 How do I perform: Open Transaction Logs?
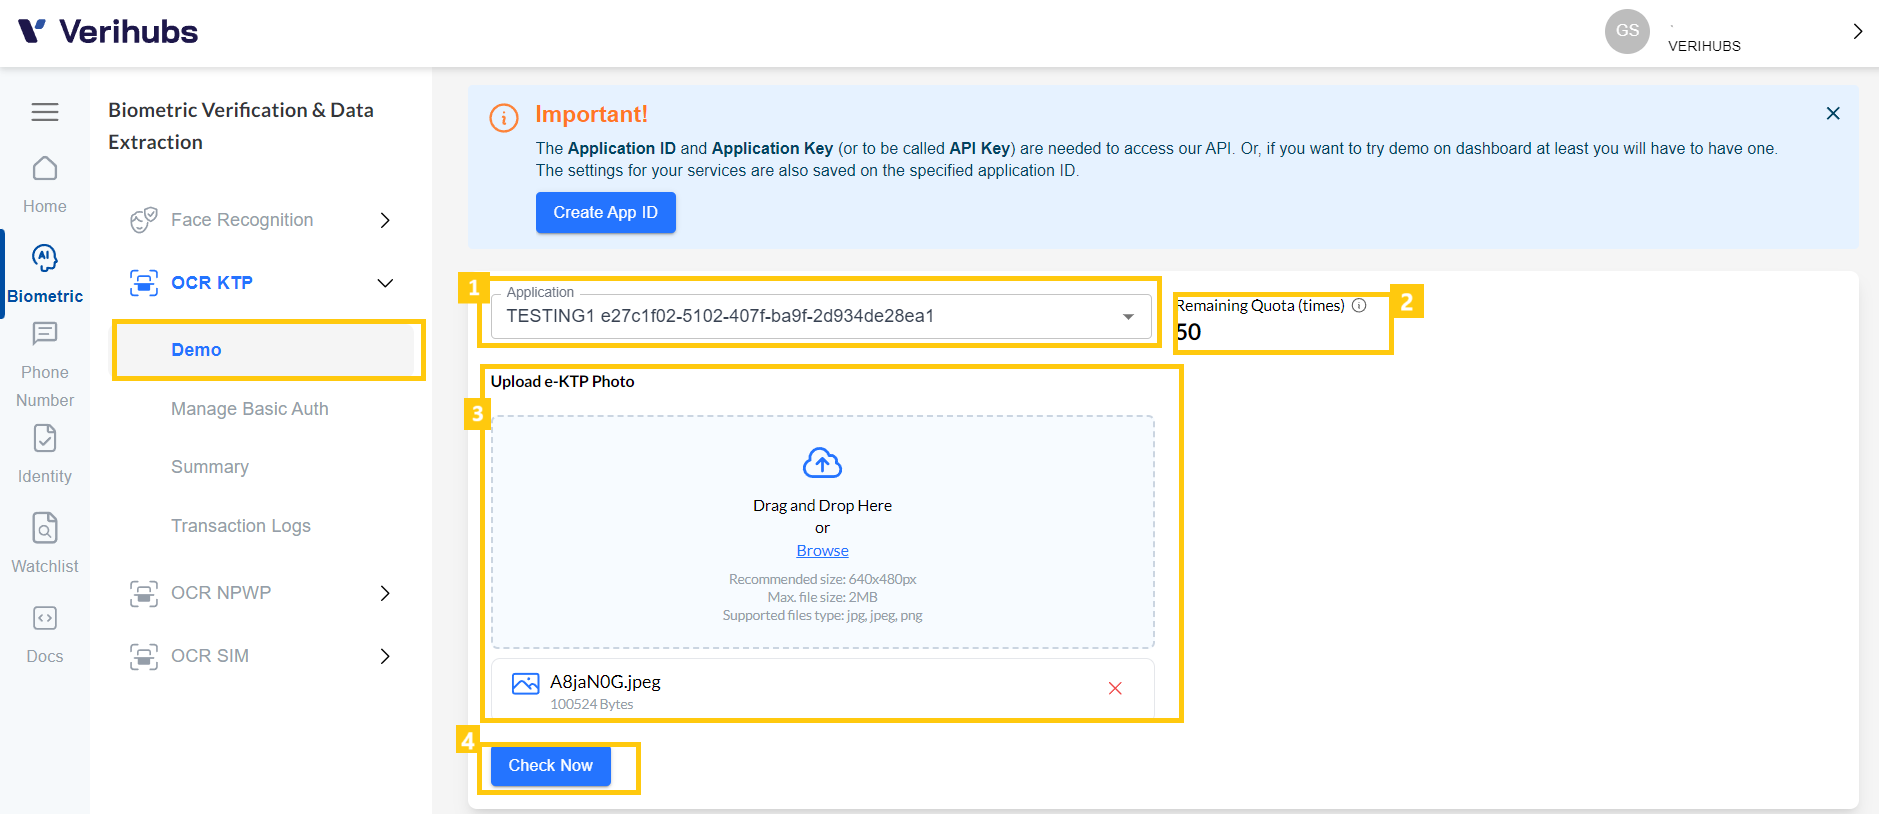tap(241, 526)
